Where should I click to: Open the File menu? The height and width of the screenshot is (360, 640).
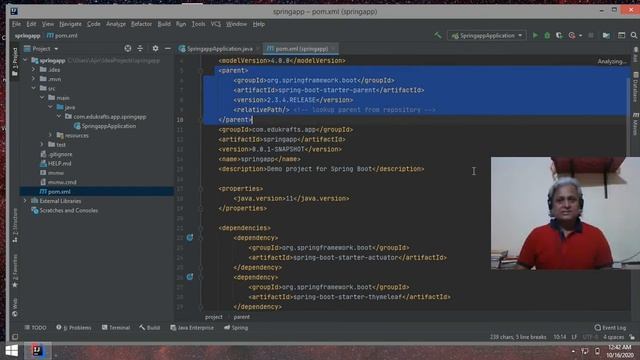(x=16, y=24)
